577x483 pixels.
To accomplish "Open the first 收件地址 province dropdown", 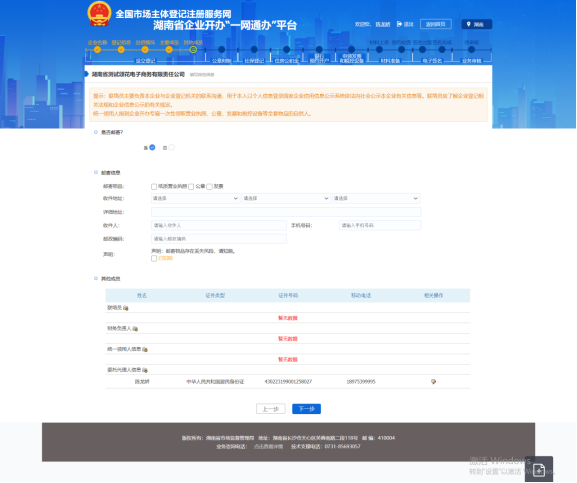I will point(195,199).
